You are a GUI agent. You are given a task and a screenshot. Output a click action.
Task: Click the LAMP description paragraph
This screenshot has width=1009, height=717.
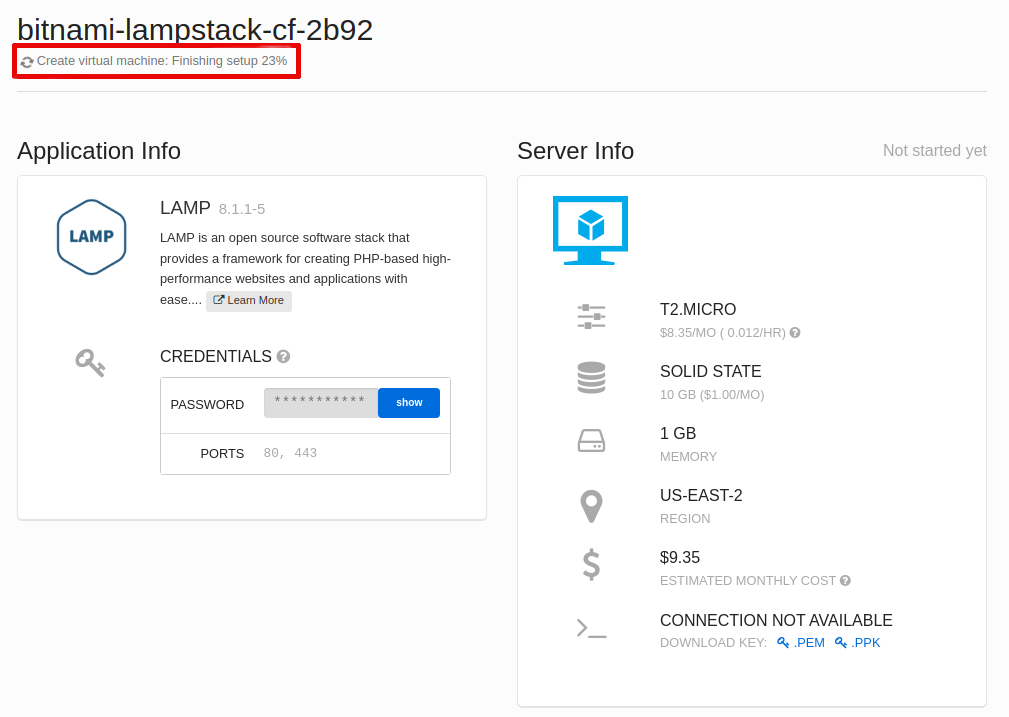(x=306, y=268)
